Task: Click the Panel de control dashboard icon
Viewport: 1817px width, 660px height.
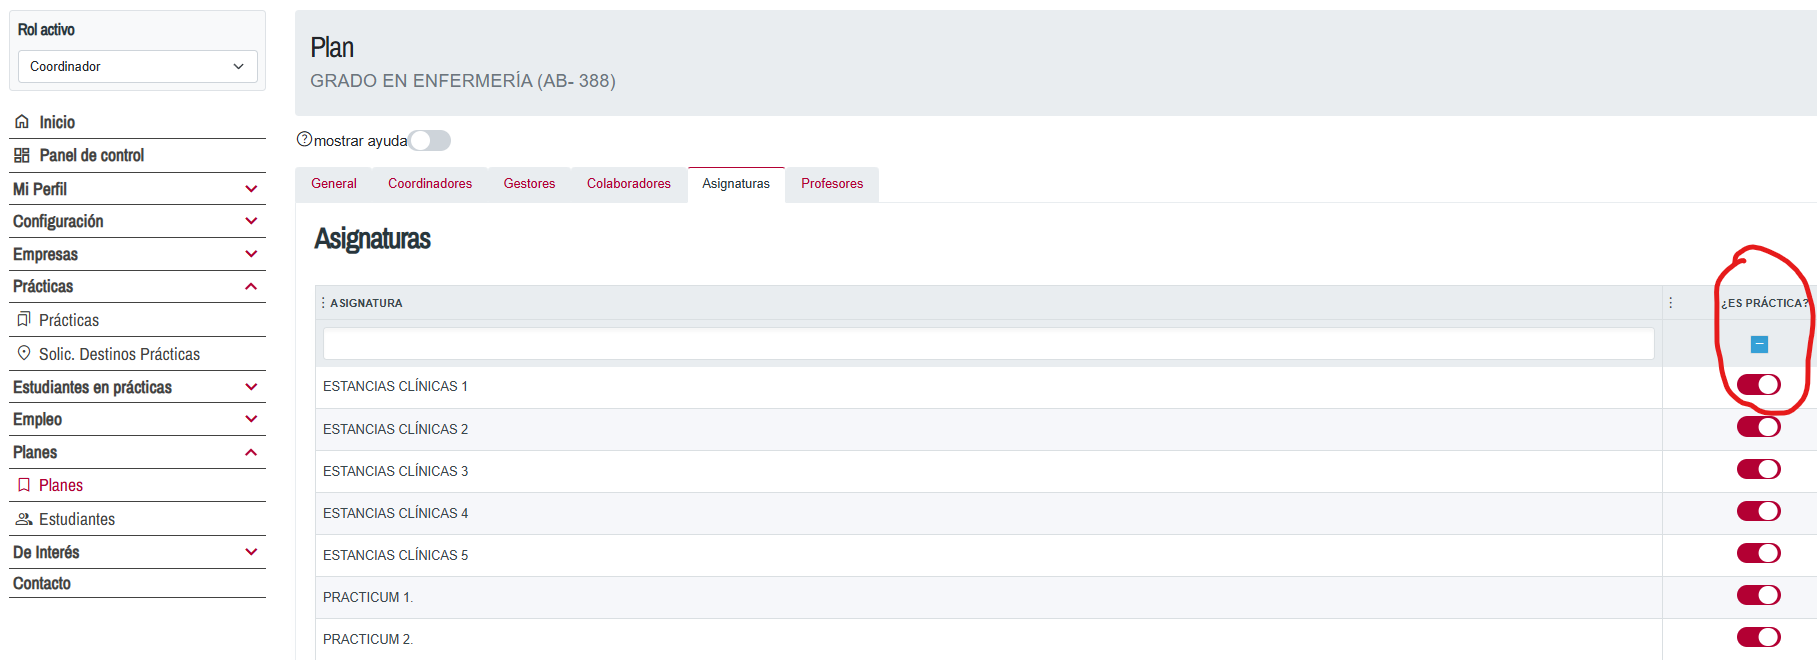Action: (22, 155)
